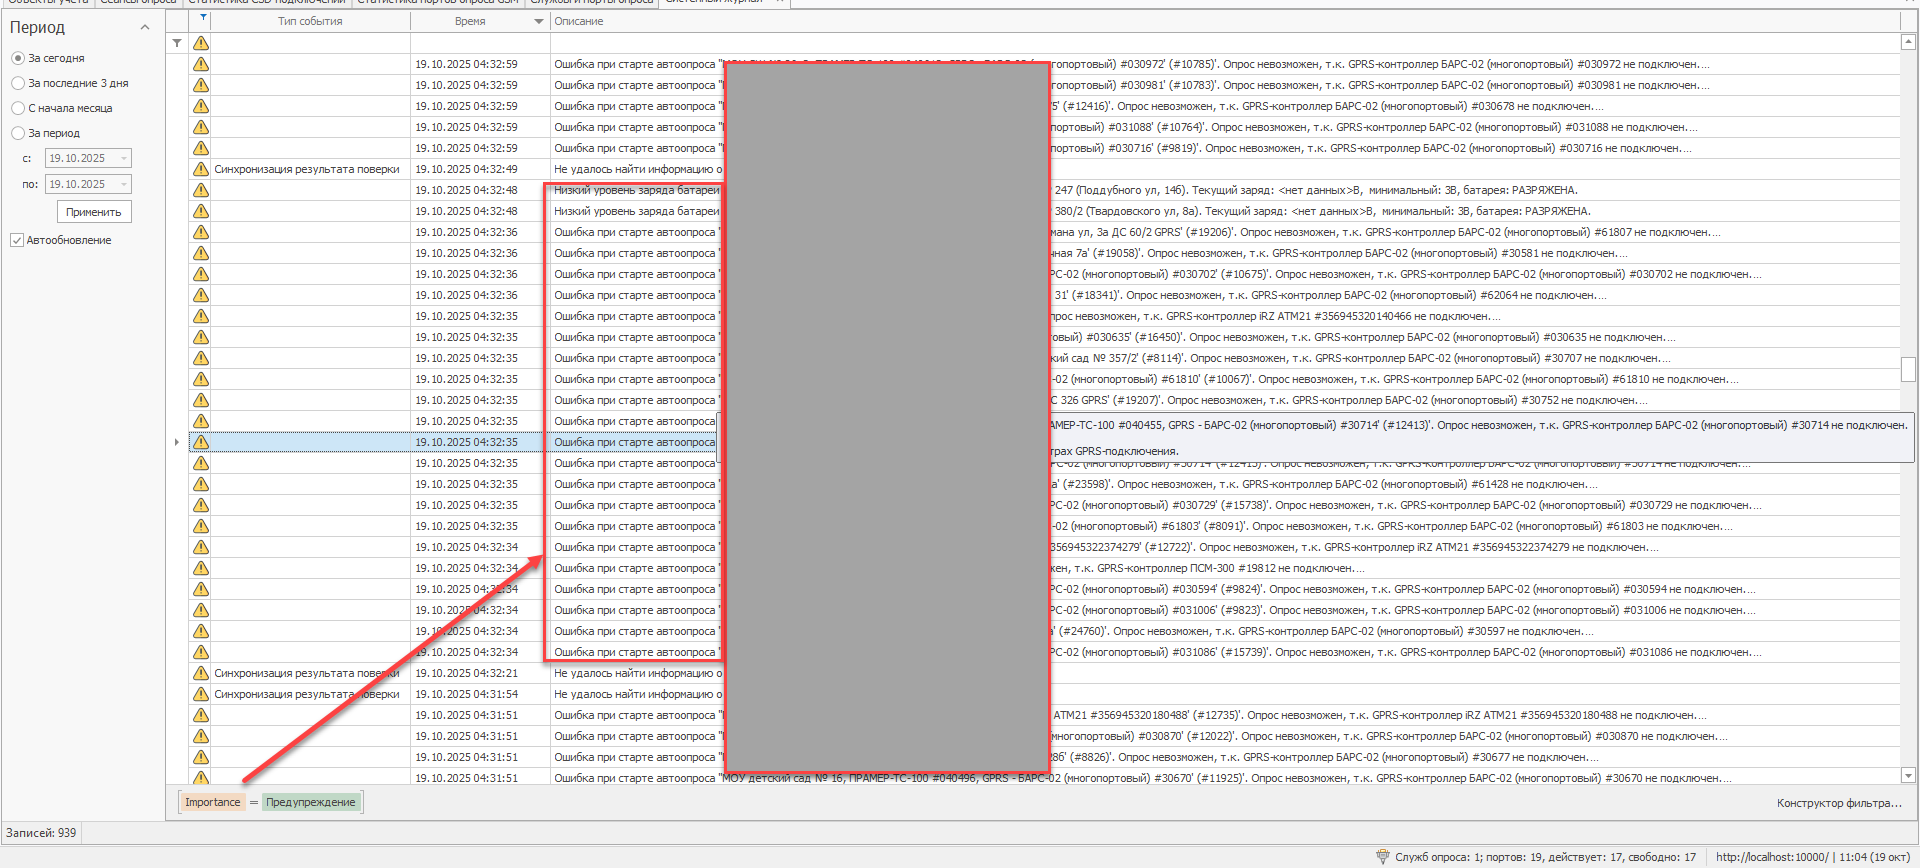Screen dimensions: 1920x868
Task: Click the warning icon of the 04:32:49 sync event
Action: [201, 169]
